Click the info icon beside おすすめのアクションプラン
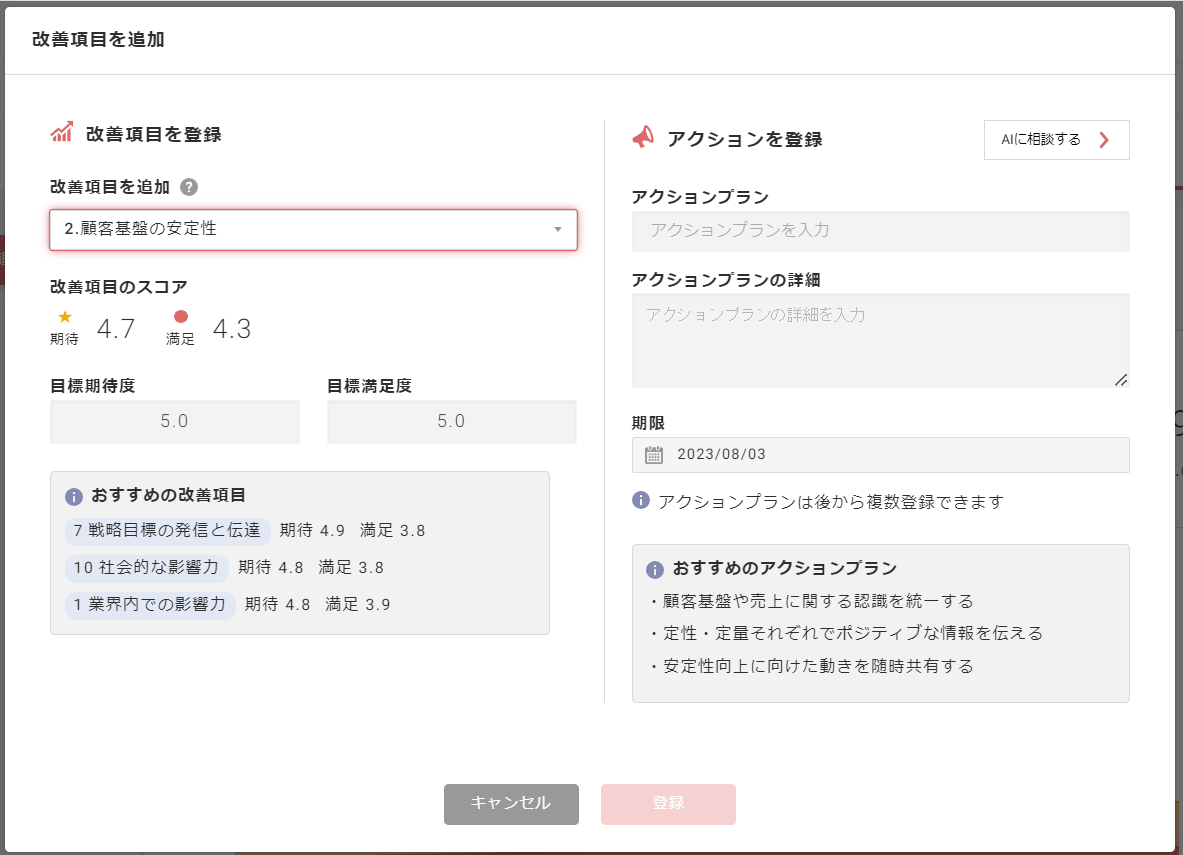This screenshot has width=1183, height=855. pyautogui.click(x=655, y=569)
